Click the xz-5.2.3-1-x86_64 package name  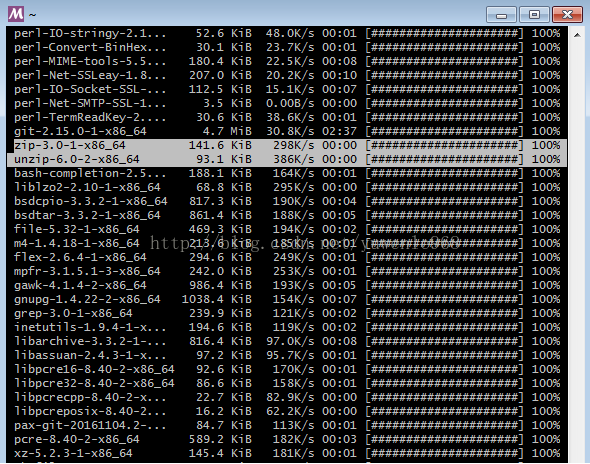click(73, 453)
